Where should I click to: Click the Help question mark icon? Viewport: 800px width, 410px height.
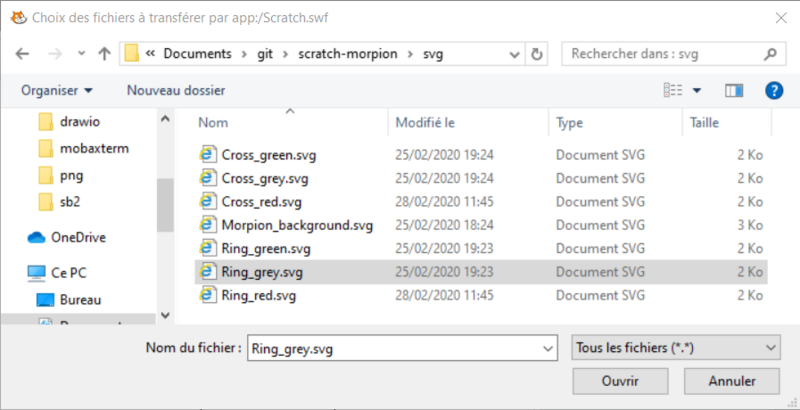(x=773, y=90)
